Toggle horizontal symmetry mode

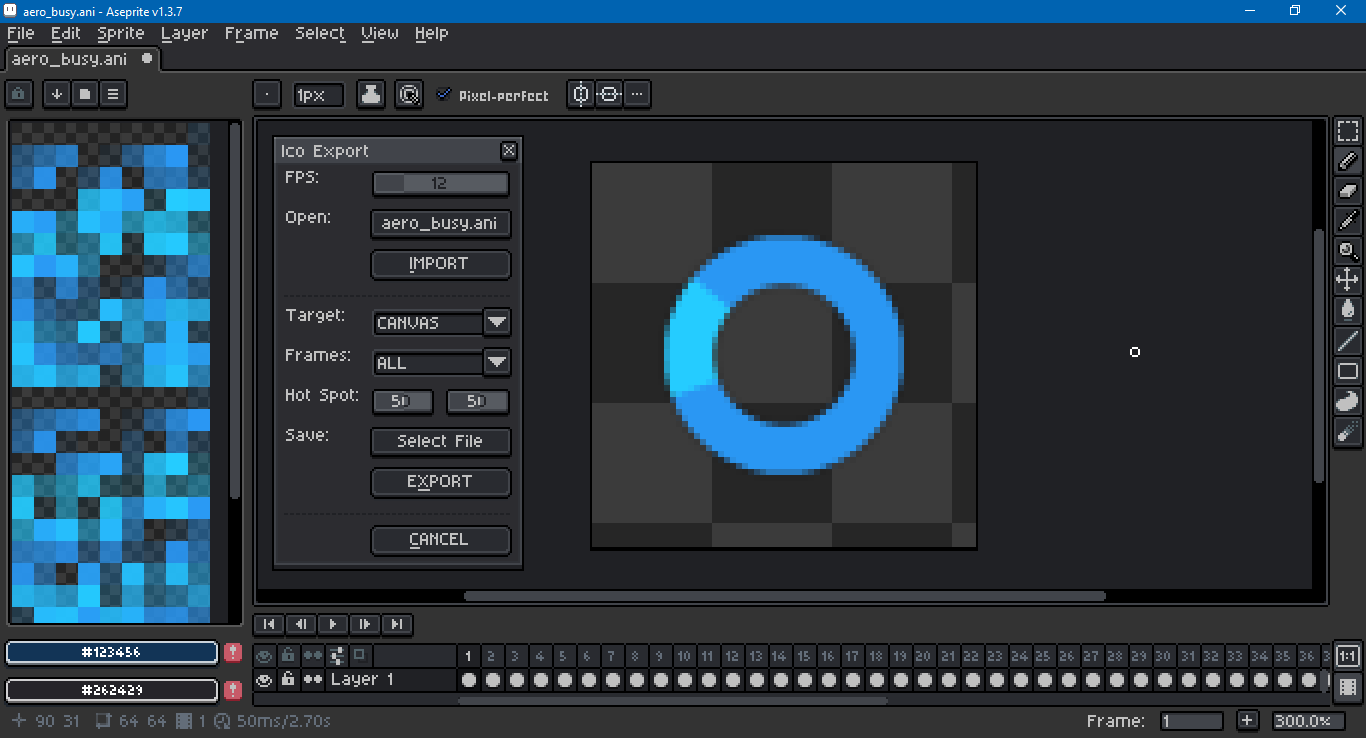point(609,95)
